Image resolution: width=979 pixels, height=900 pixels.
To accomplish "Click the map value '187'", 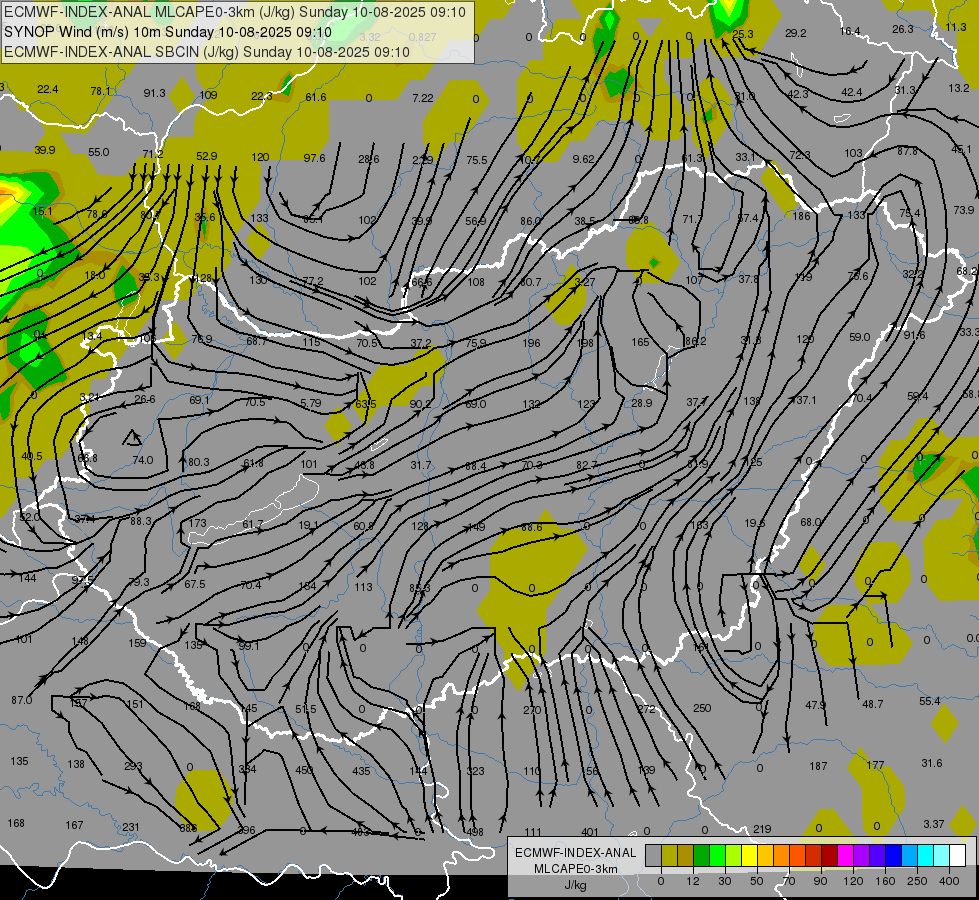I will [x=818, y=766].
